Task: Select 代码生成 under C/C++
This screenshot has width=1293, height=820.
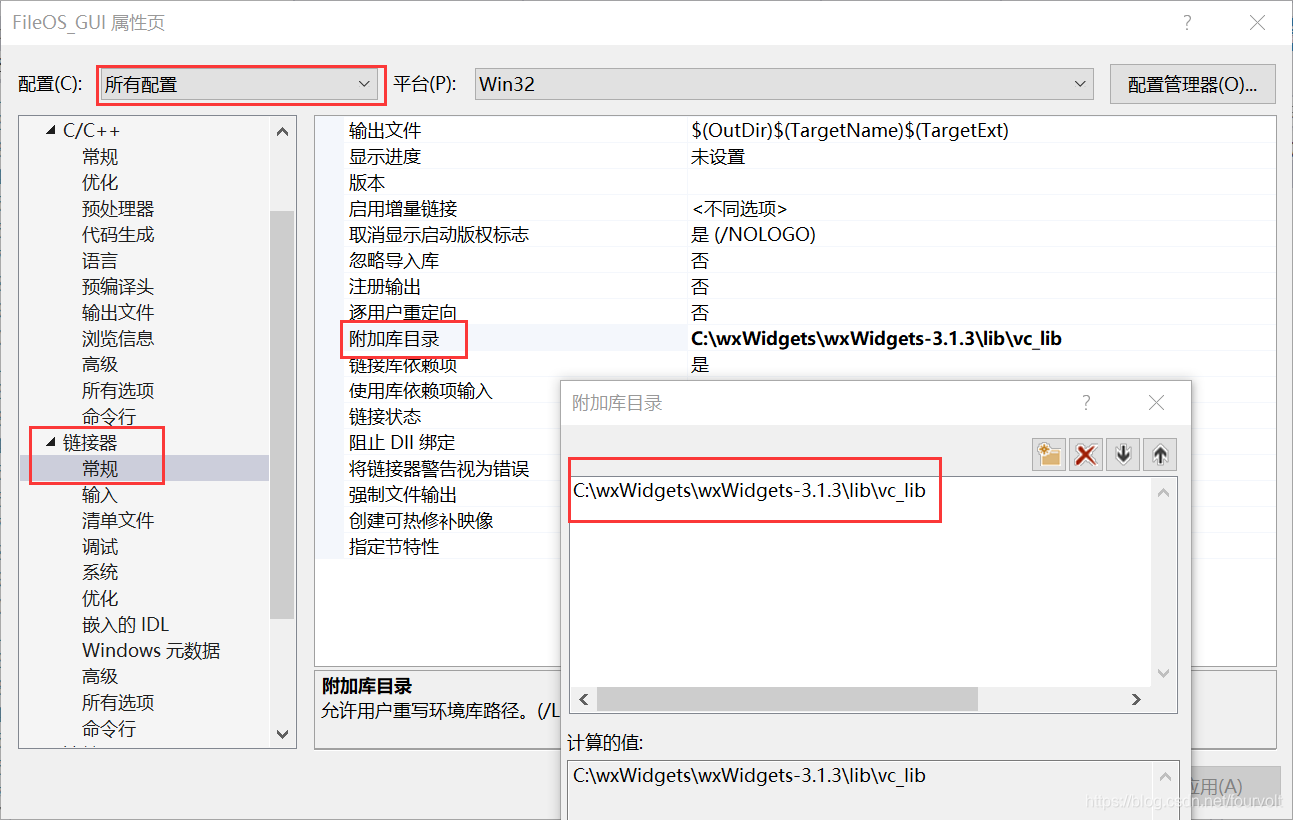Action: coord(118,235)
